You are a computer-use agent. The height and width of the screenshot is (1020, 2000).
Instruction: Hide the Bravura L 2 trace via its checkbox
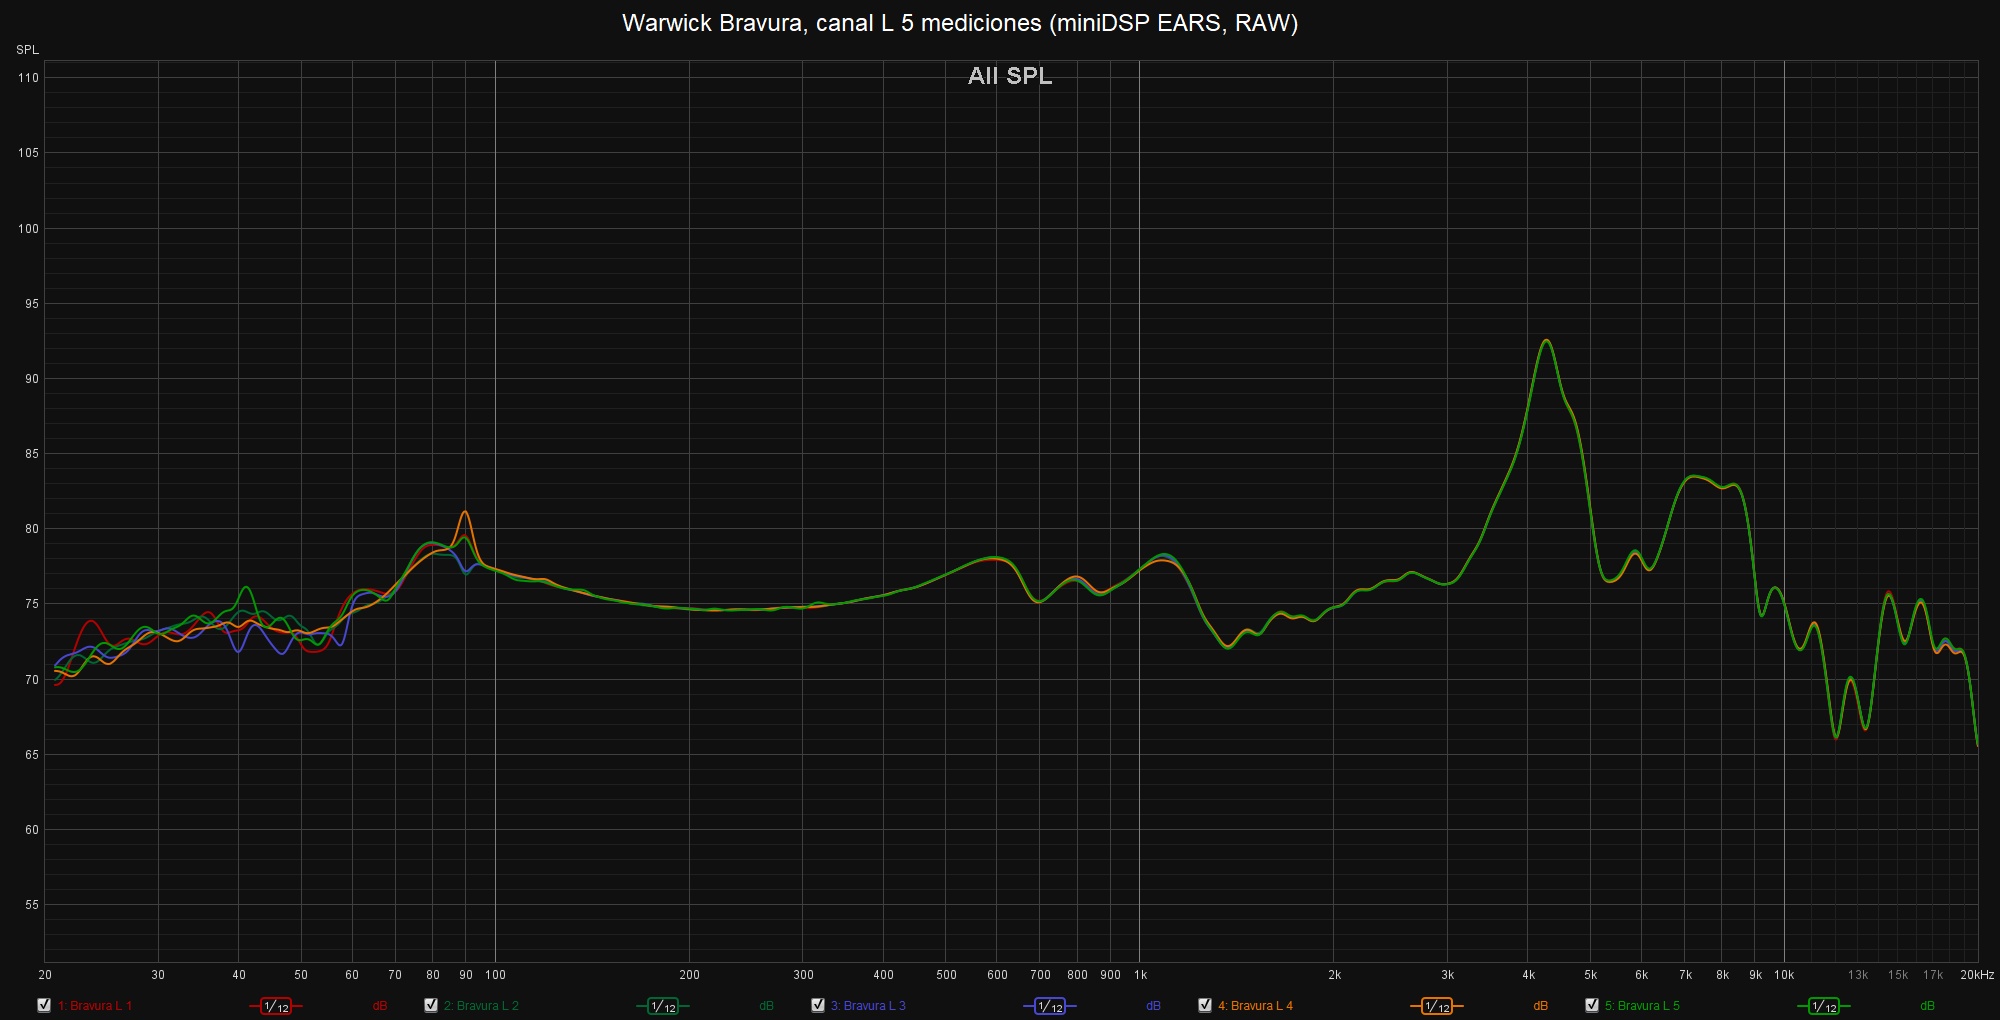pos(431,1005)
